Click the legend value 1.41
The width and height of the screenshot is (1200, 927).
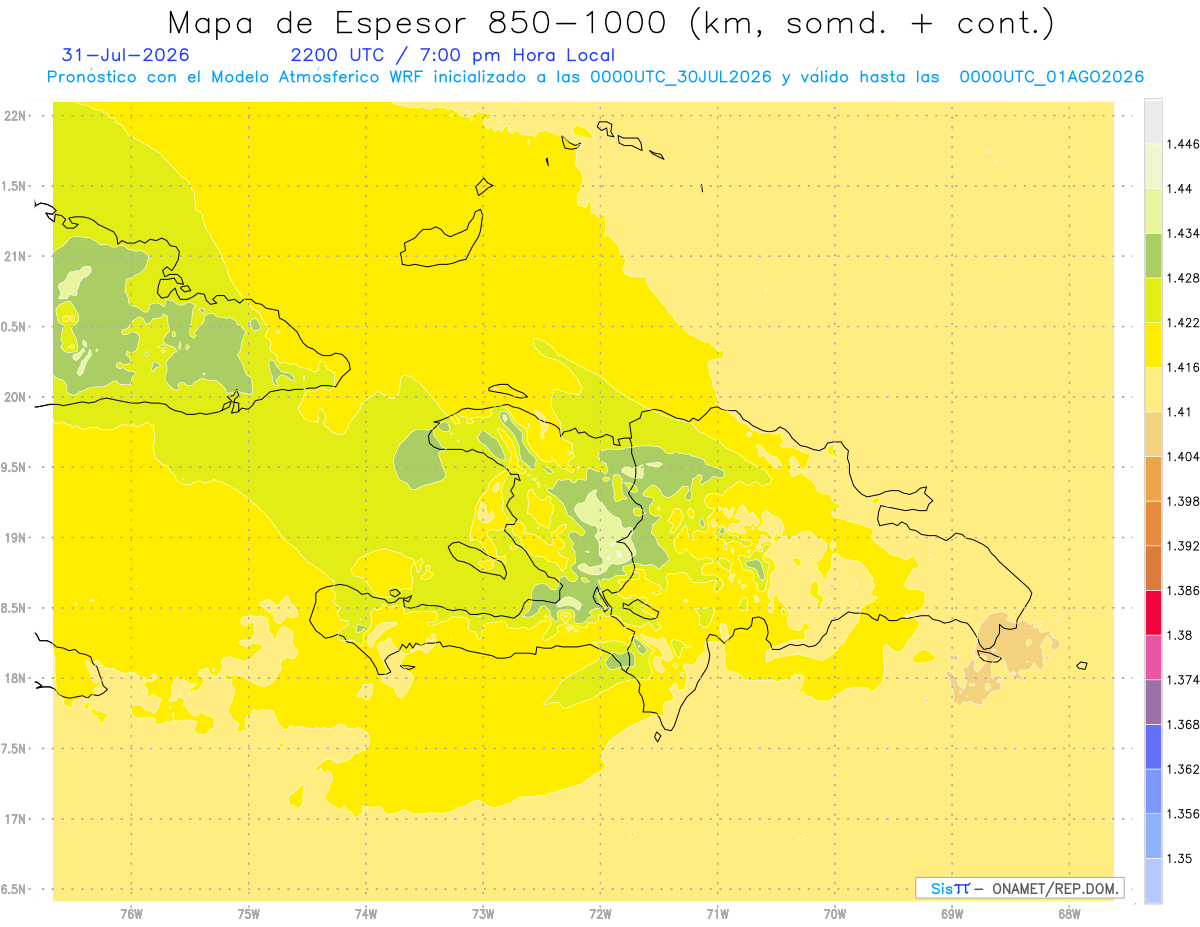click(x=1179, y=412)
